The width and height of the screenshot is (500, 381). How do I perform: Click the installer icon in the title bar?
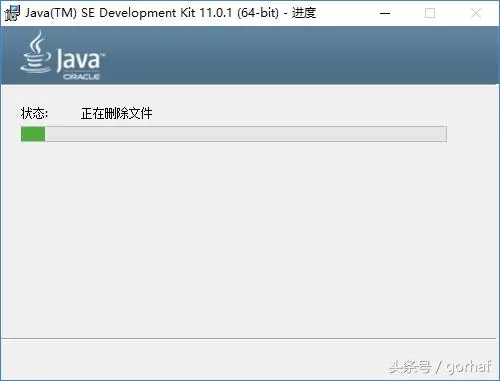[x=12, y=13]
